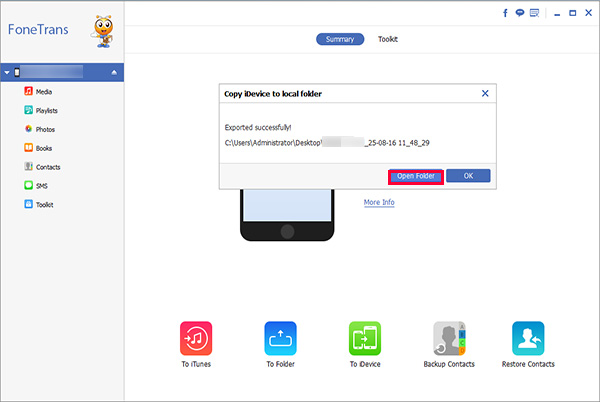Screen dimensions: 600x402
Task: Open the Playlists category icon
Action: [x=28, y=110]
